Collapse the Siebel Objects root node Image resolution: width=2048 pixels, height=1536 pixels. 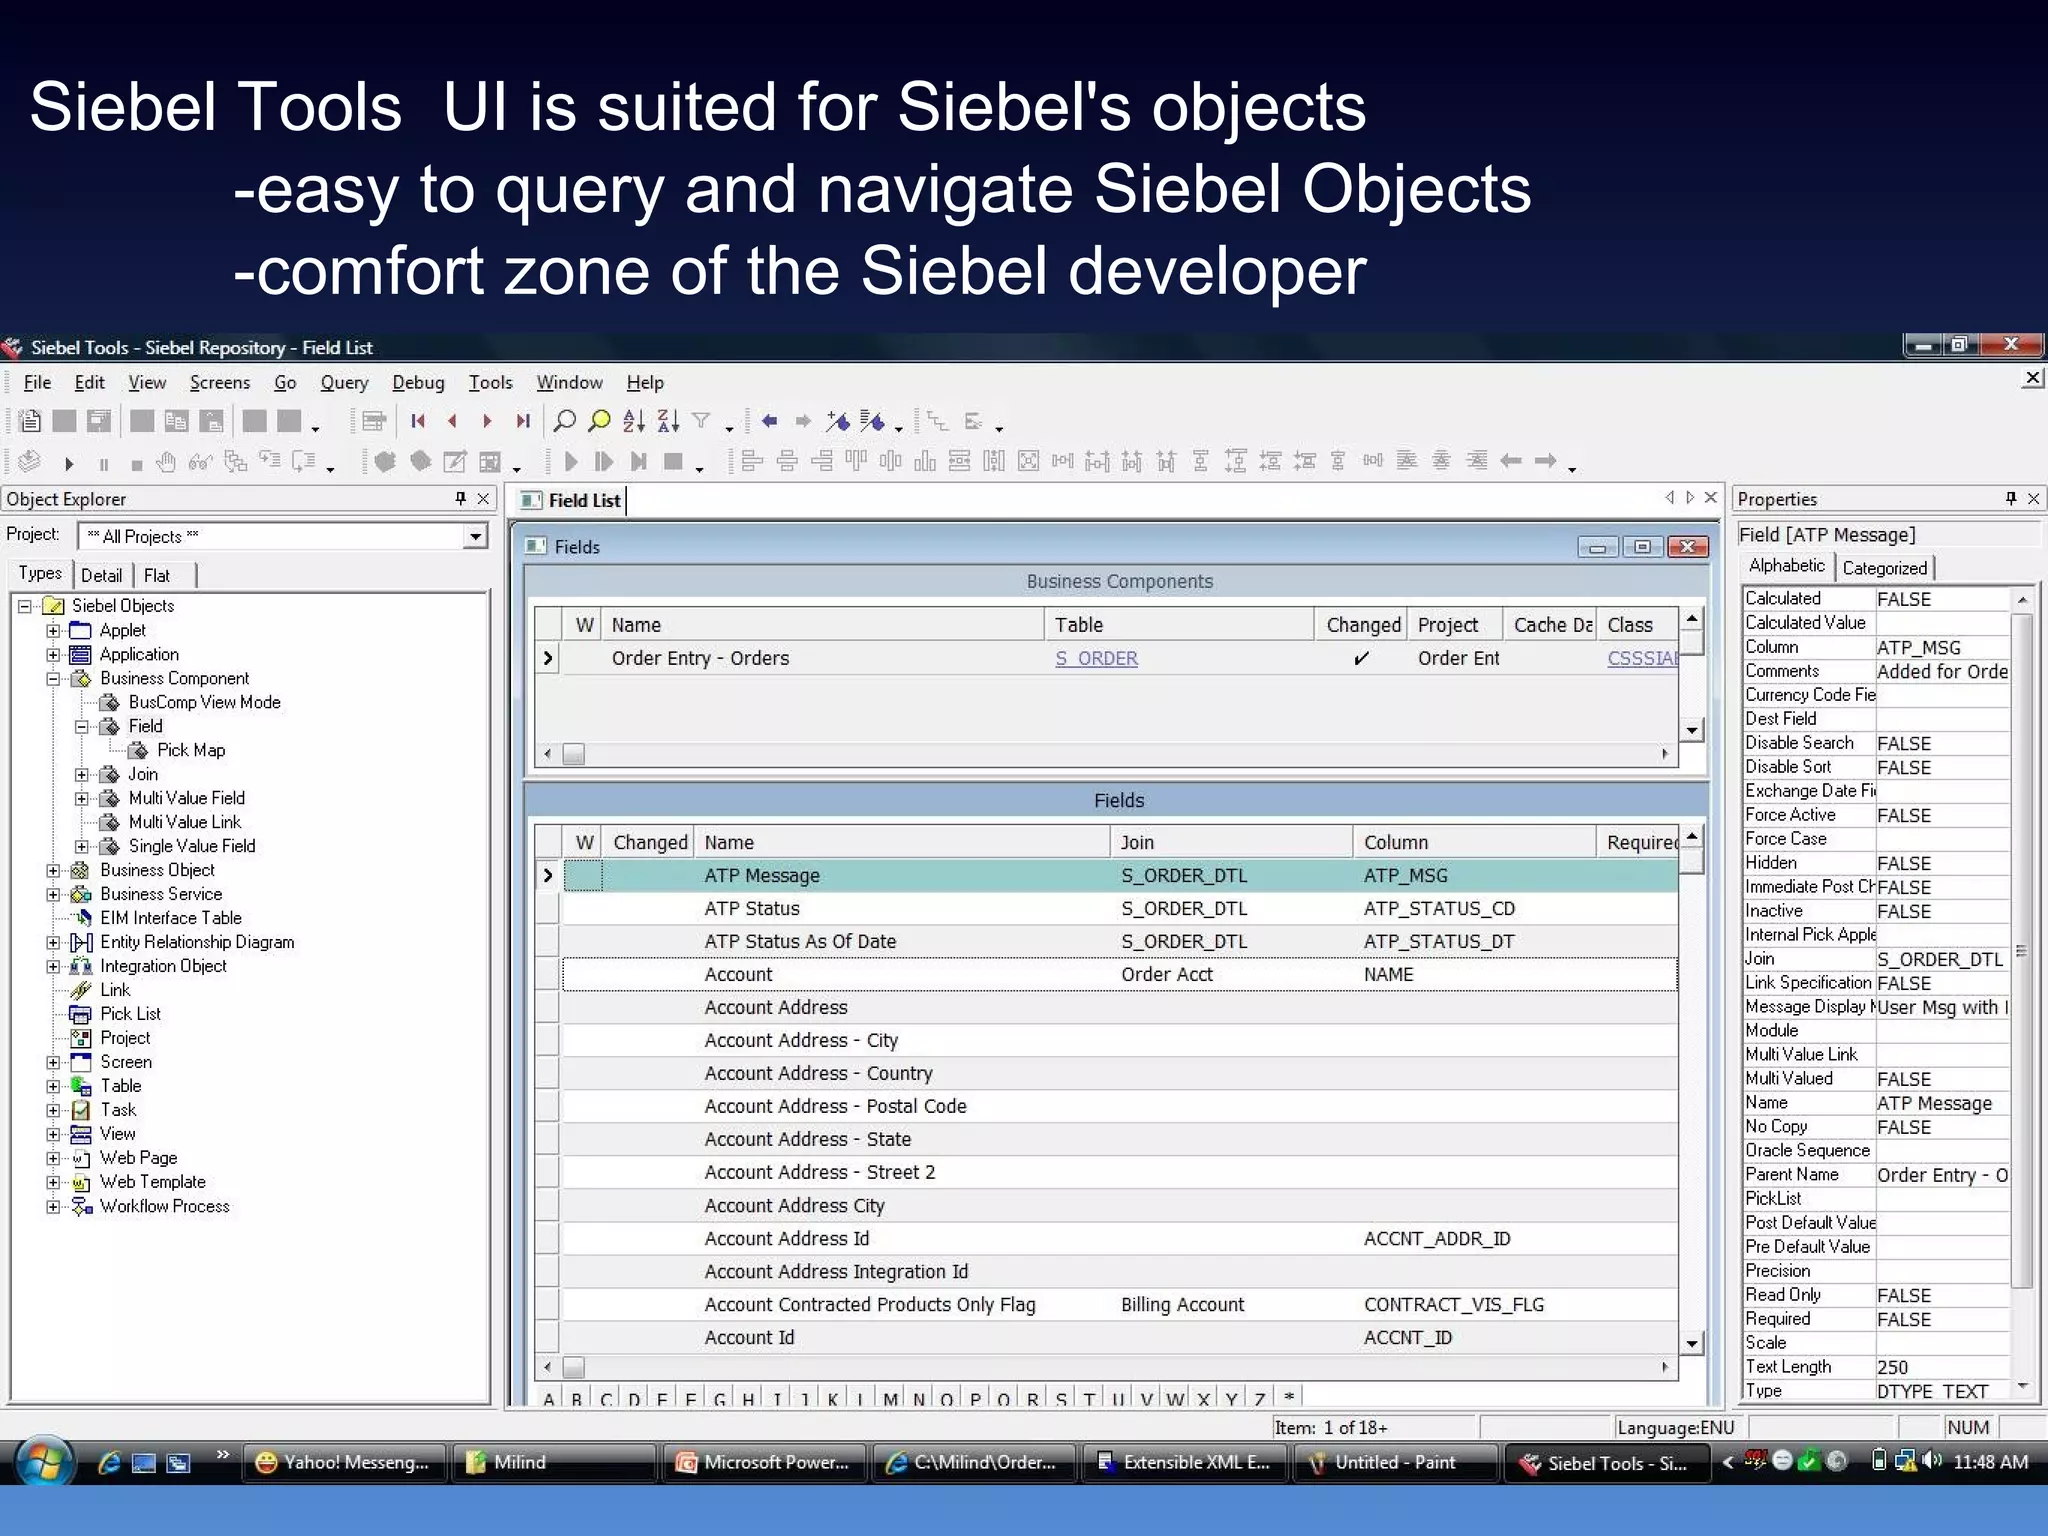[x=25, y=606]
